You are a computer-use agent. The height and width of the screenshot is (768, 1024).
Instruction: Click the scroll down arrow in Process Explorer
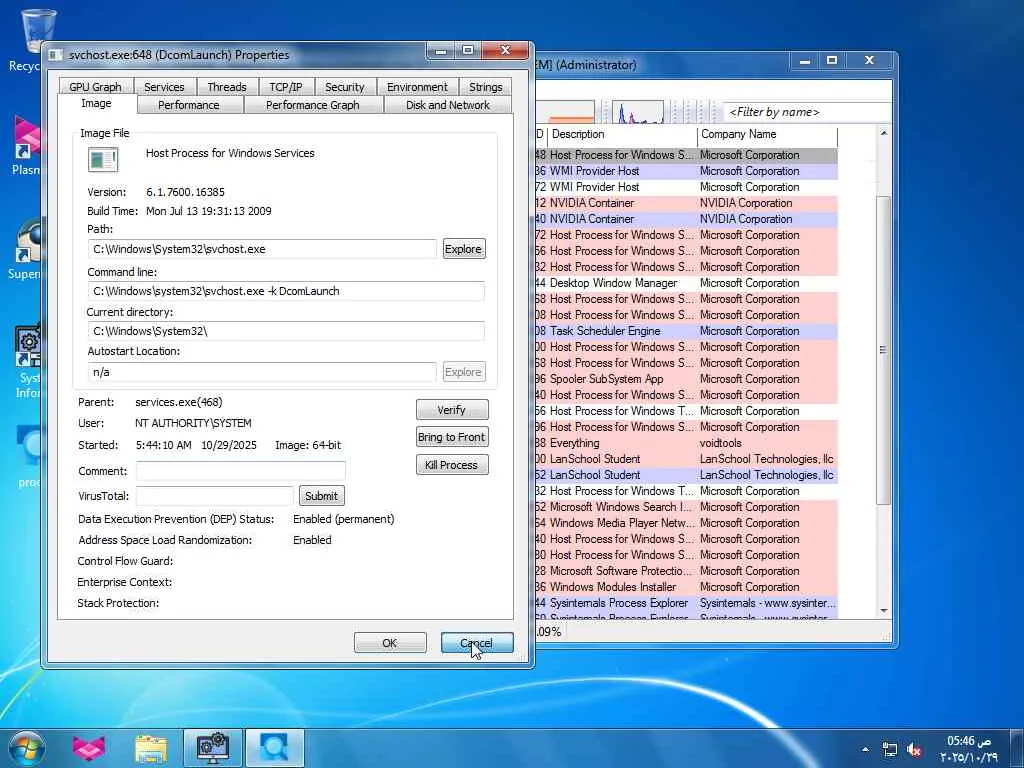[884, 611]
